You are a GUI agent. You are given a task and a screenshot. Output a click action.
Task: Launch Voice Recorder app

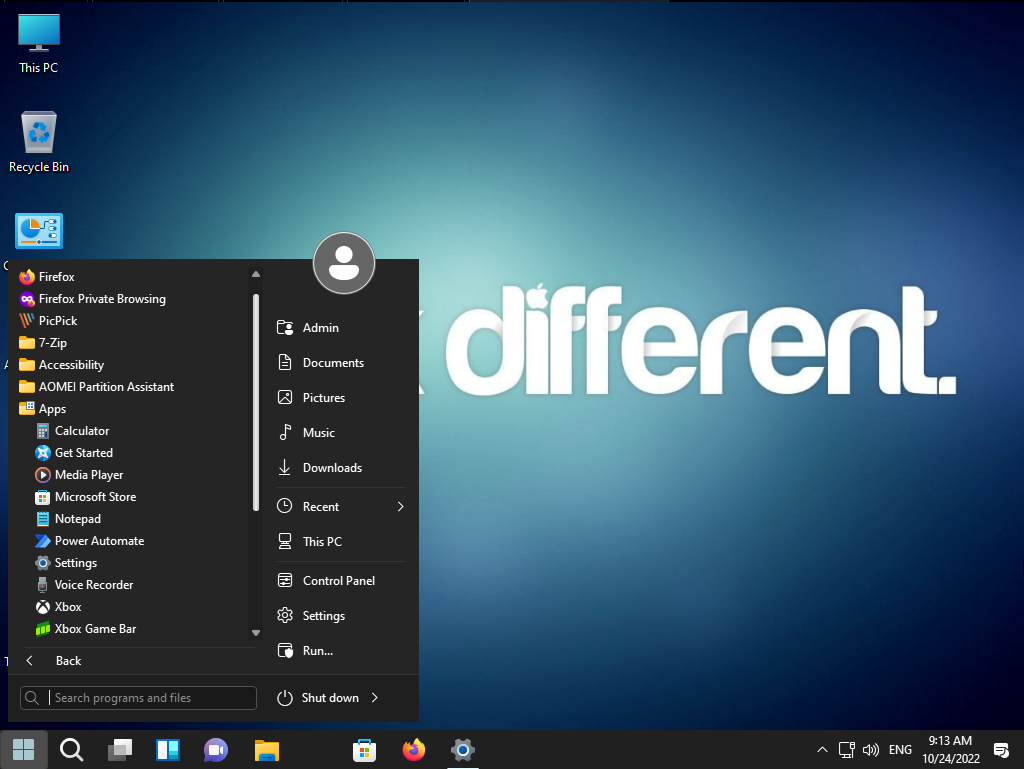pyautogui.click(x=93, y=585)
